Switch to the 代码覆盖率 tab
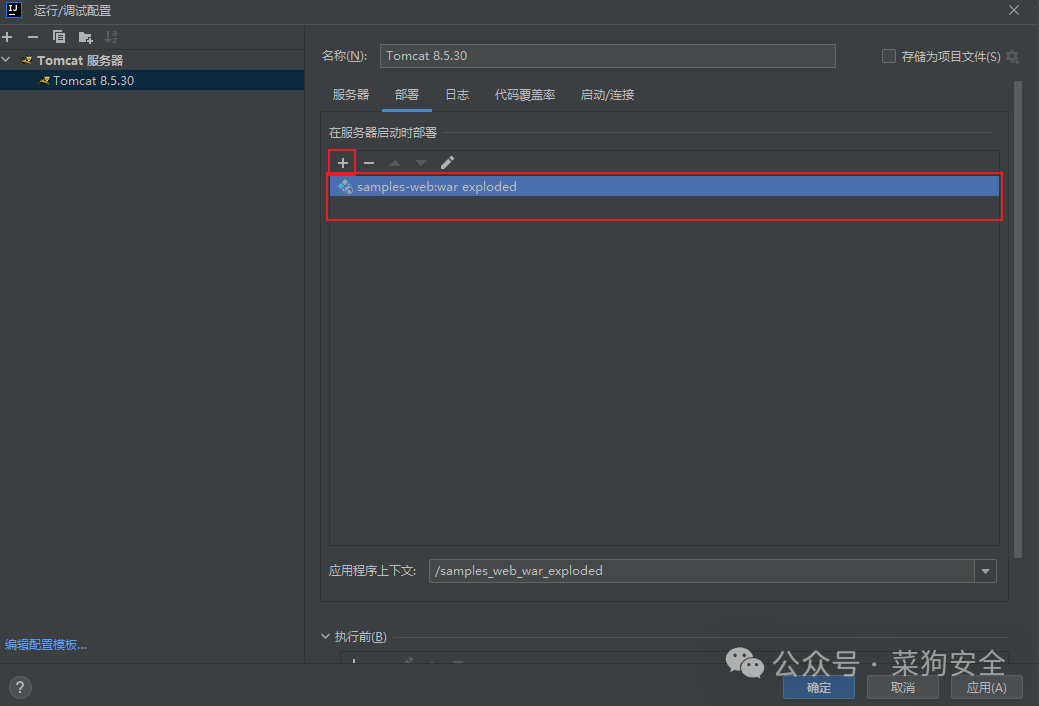The height and width of the screenshot is (706, 1039). [525, 95]
